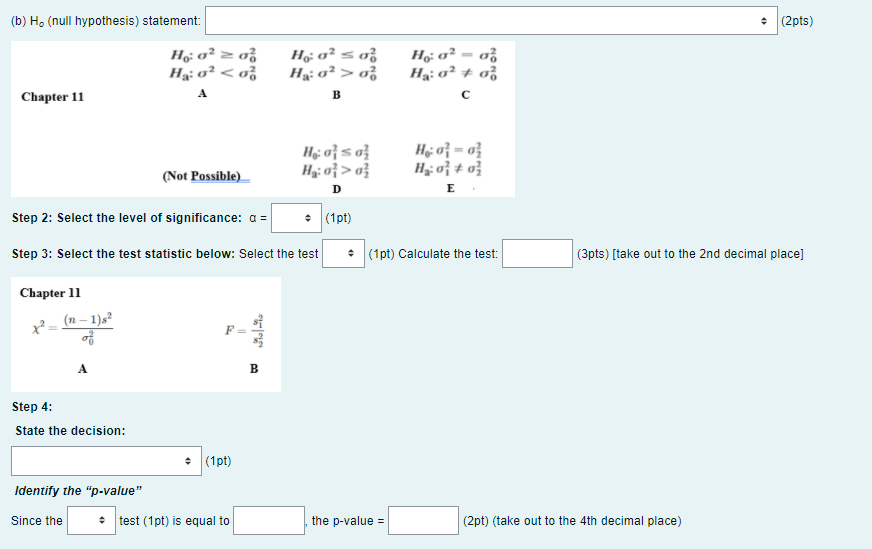Click the 'Identify the p-value' heading
Screen dimensions: 872x549
[78, 491]
